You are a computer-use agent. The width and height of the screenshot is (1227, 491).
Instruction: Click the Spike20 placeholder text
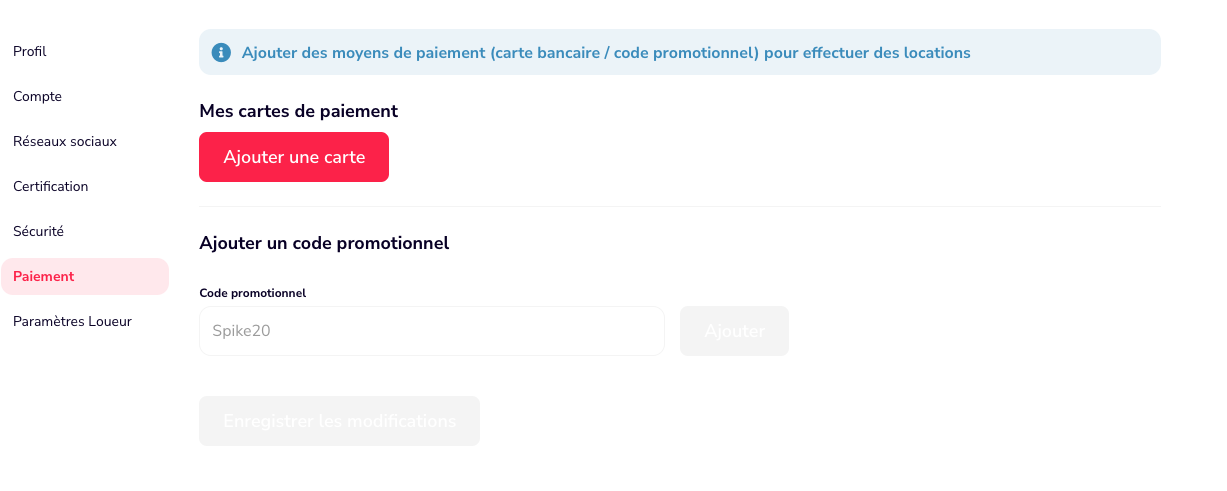click(x=241, y=331)
